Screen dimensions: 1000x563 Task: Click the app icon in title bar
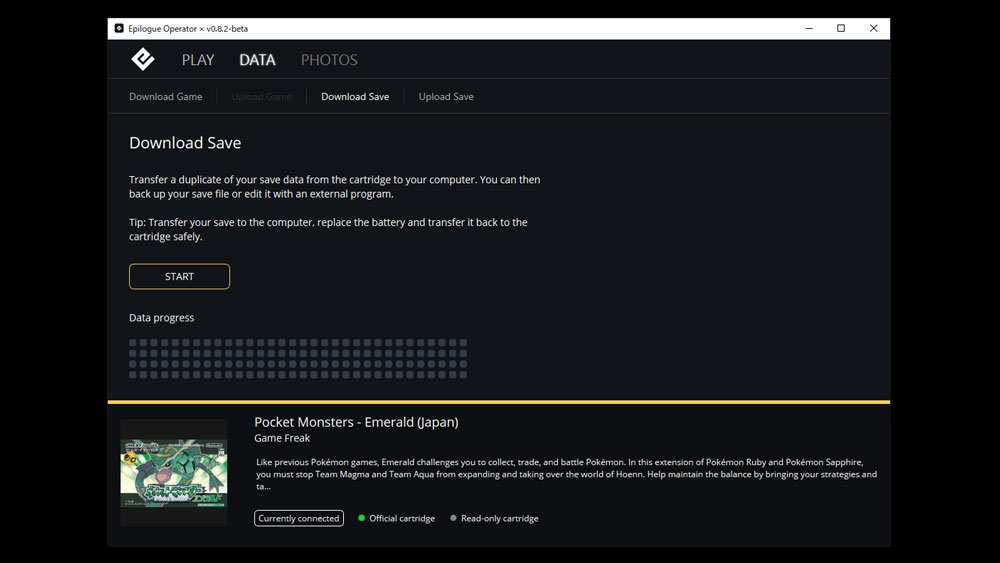coord(119,29)
